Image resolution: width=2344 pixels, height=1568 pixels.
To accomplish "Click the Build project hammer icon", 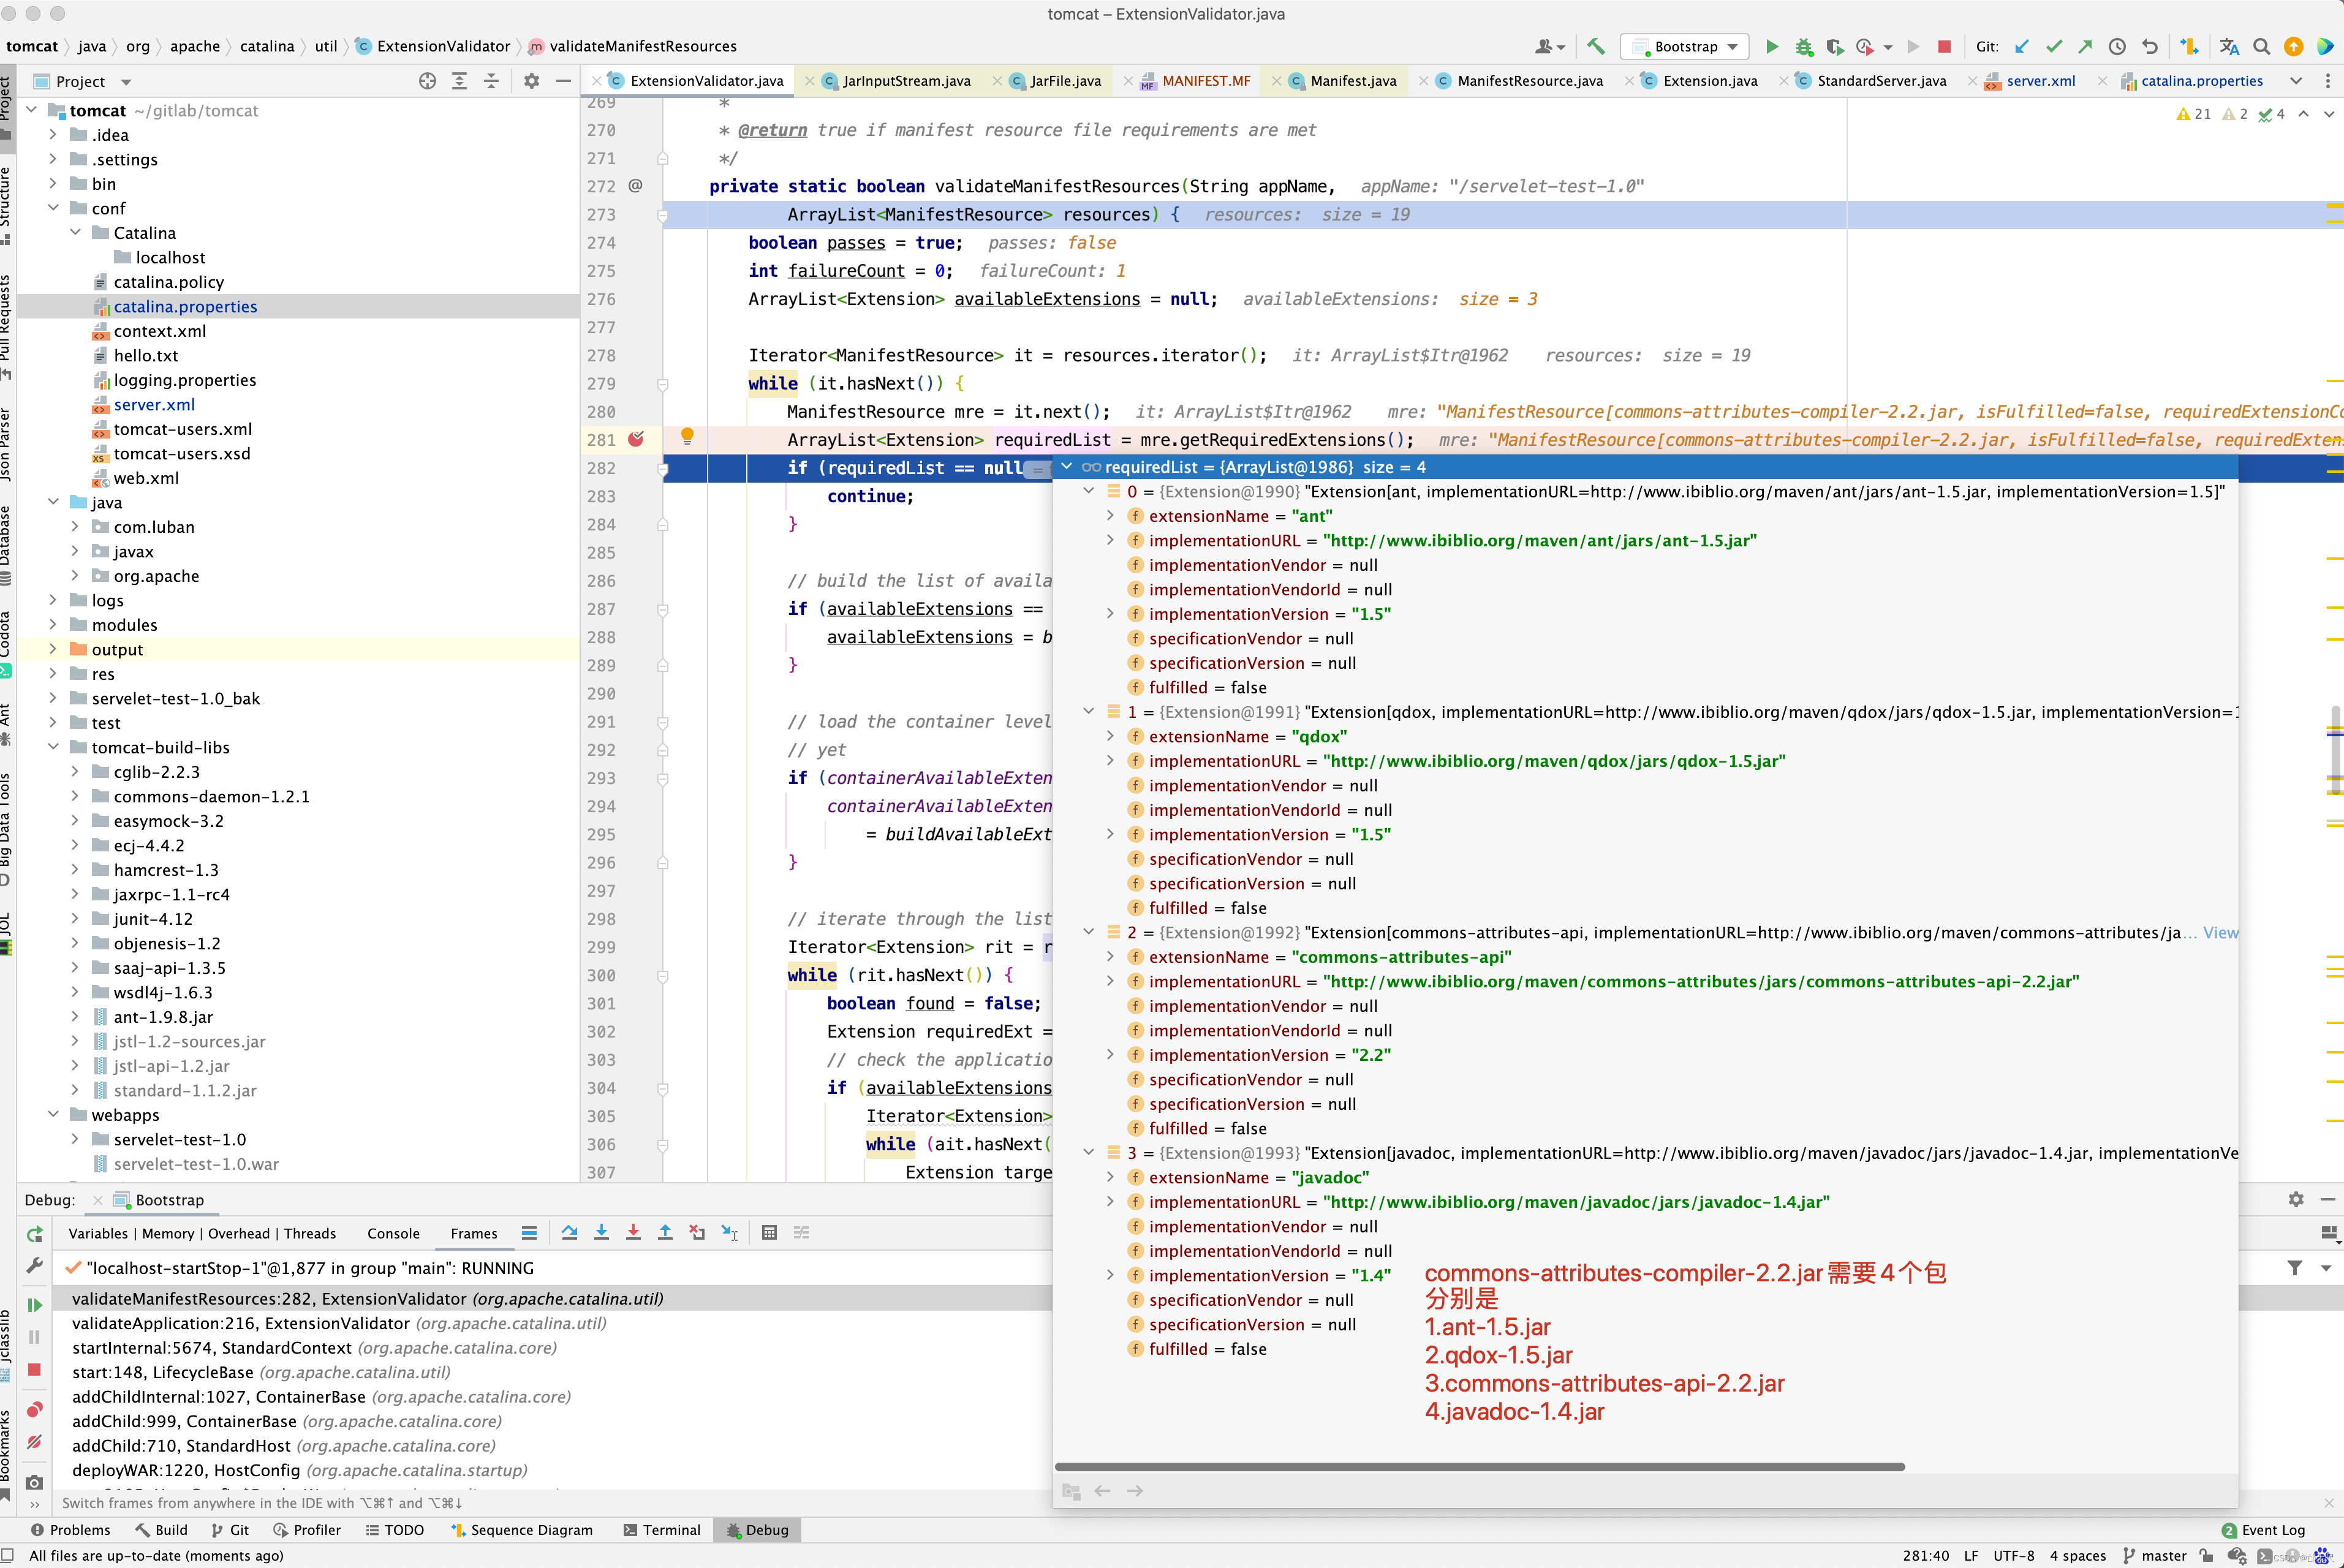I will (x=1596, y=46).
